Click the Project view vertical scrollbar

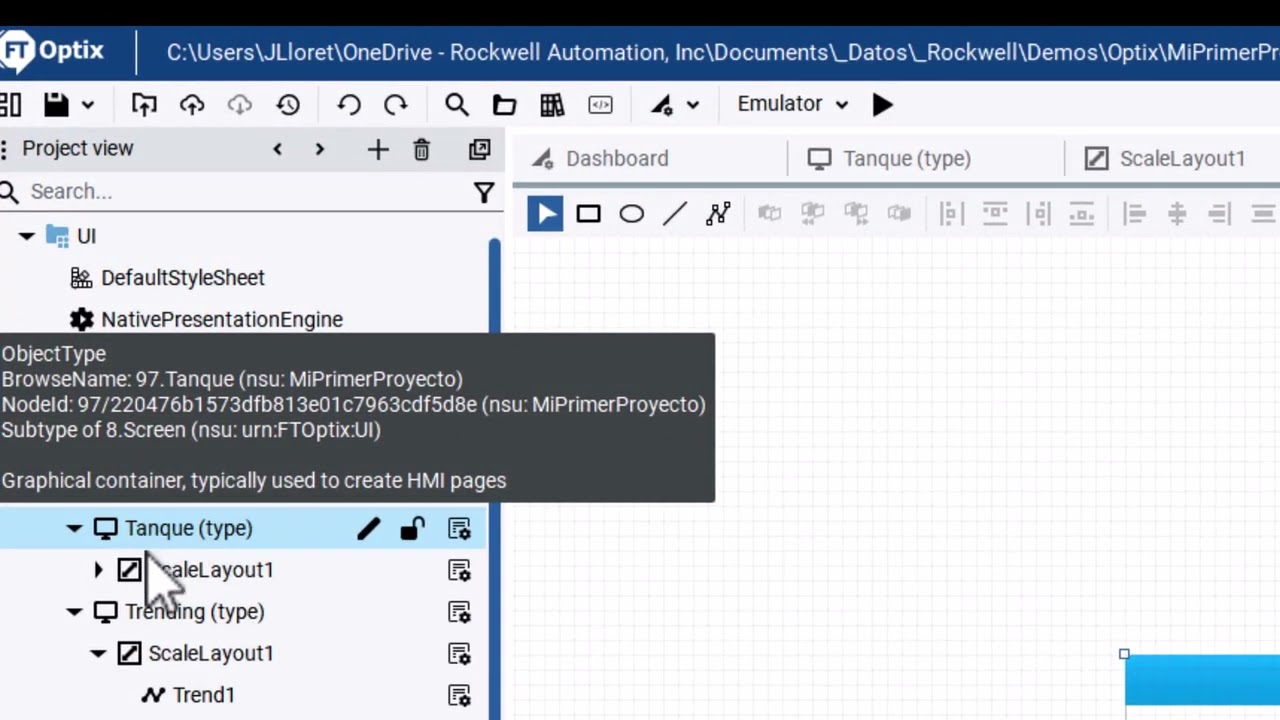pyautogui.click(x=494, y=478)
